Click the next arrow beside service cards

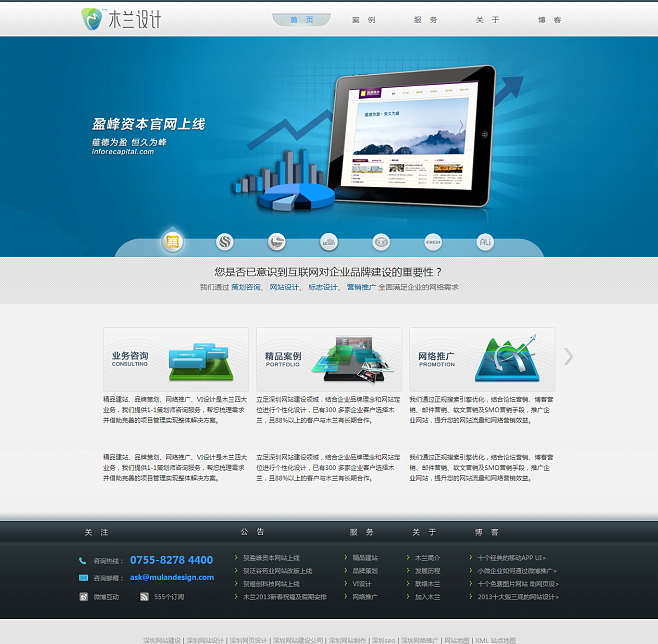tap(568, 357)
